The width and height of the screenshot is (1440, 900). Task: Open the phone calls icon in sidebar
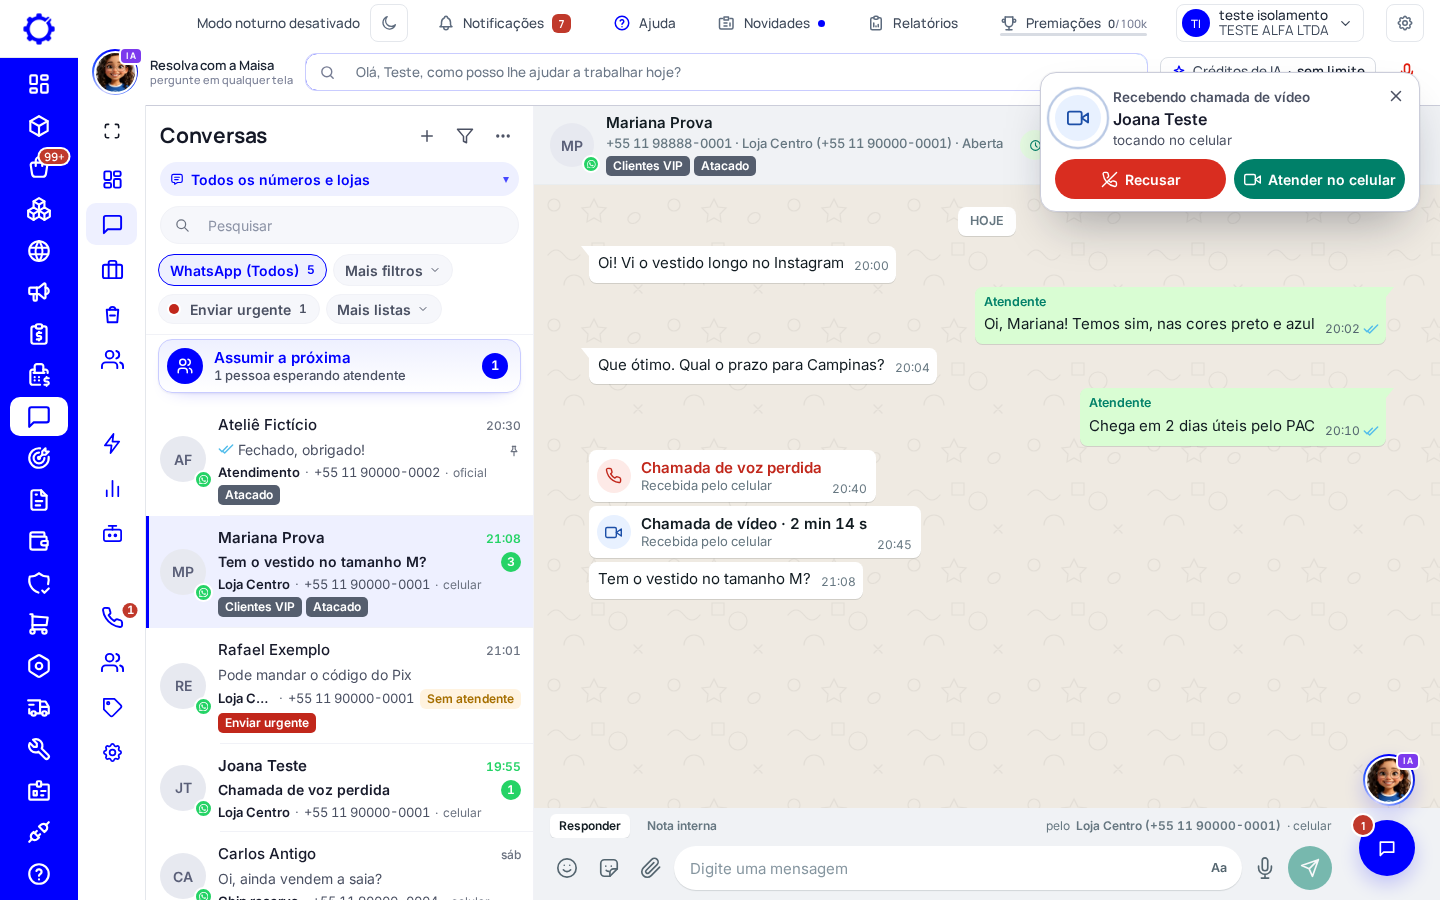point(112,617)
